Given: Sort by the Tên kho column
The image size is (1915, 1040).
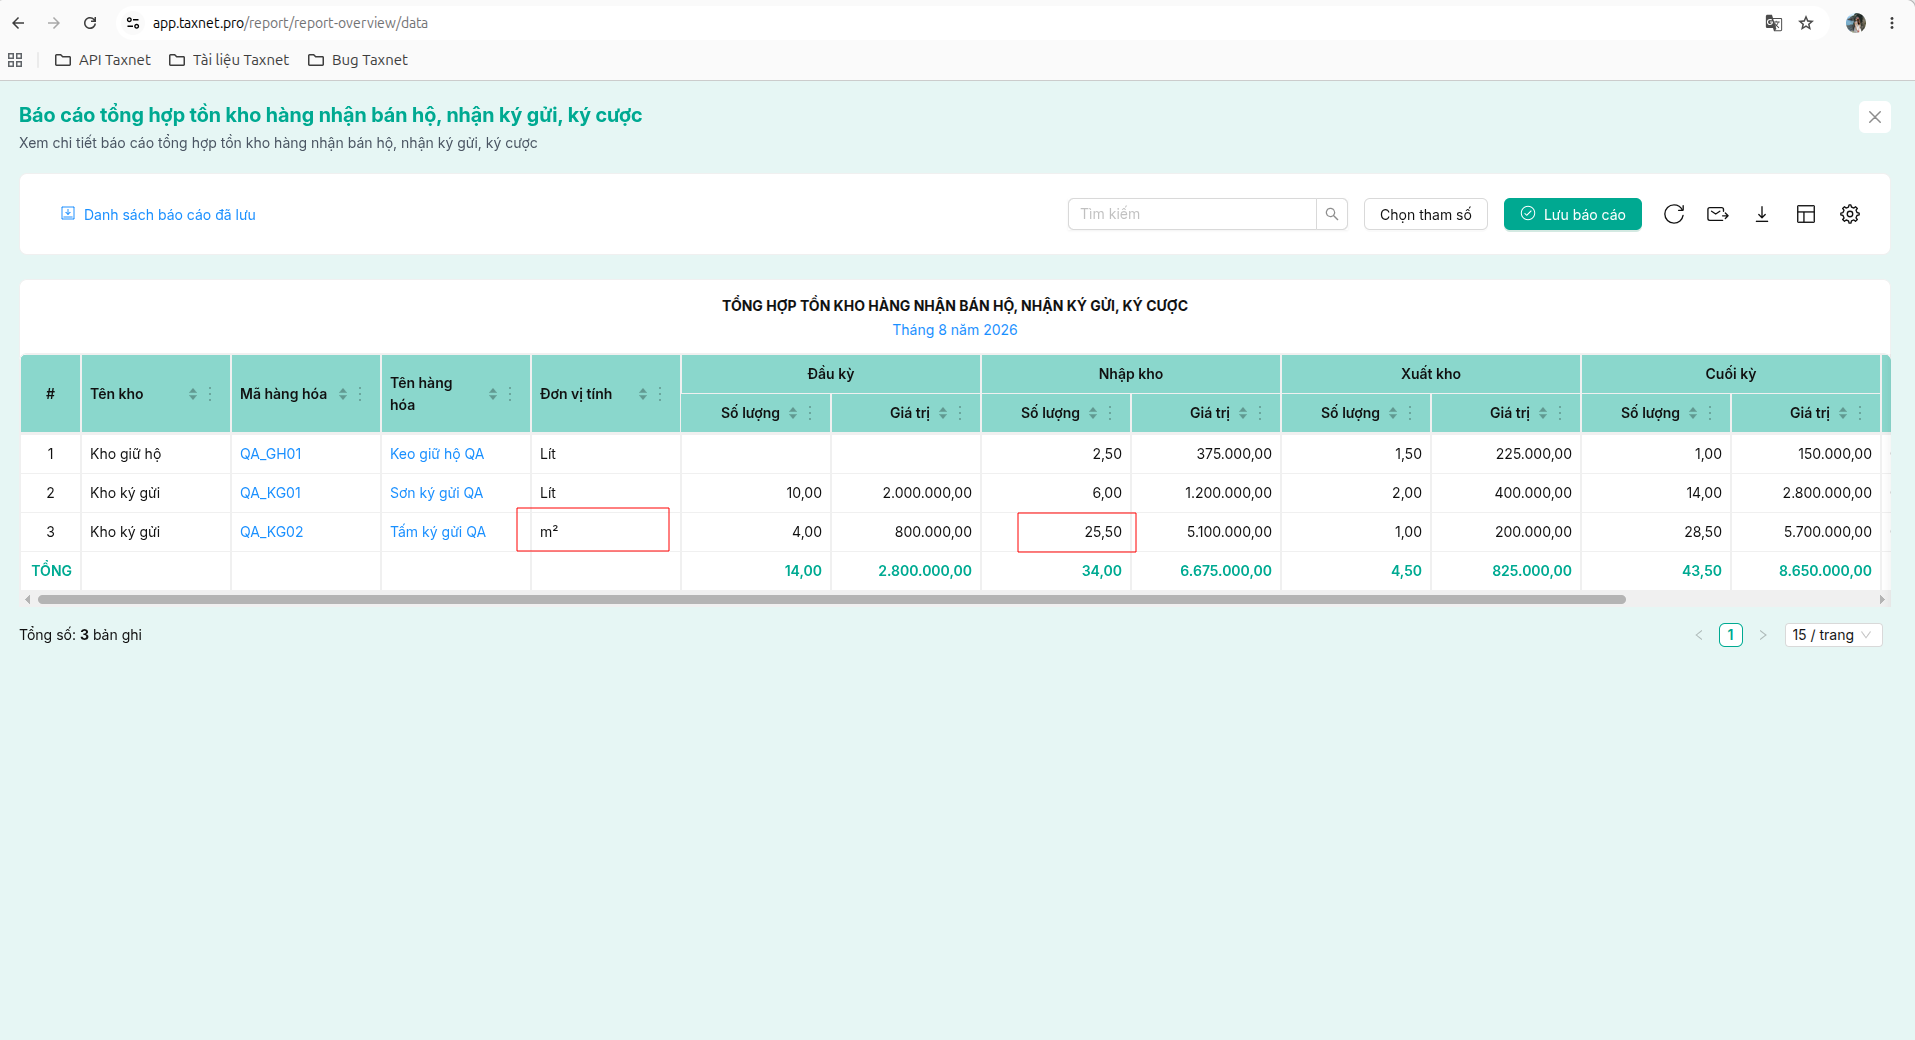Looking at the screenshot, I should (x=193, y=394).
